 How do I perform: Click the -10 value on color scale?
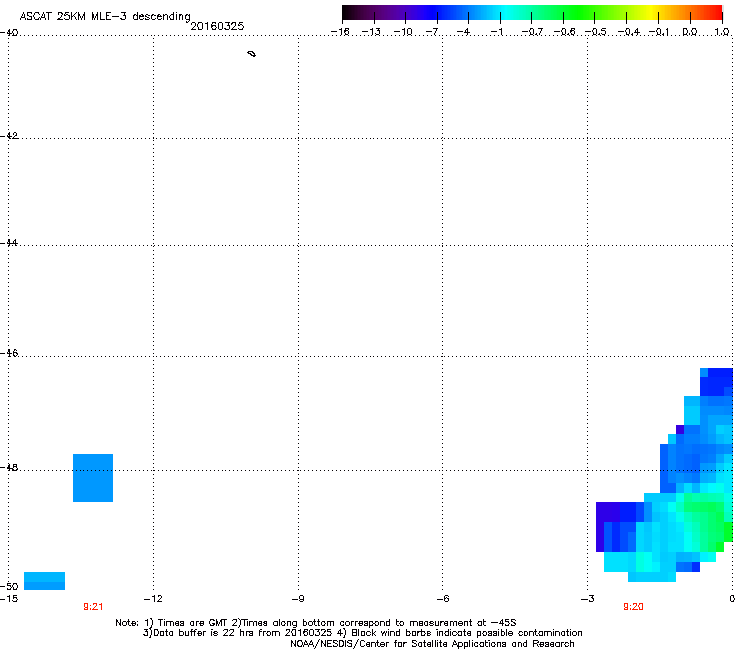(403, 32)
